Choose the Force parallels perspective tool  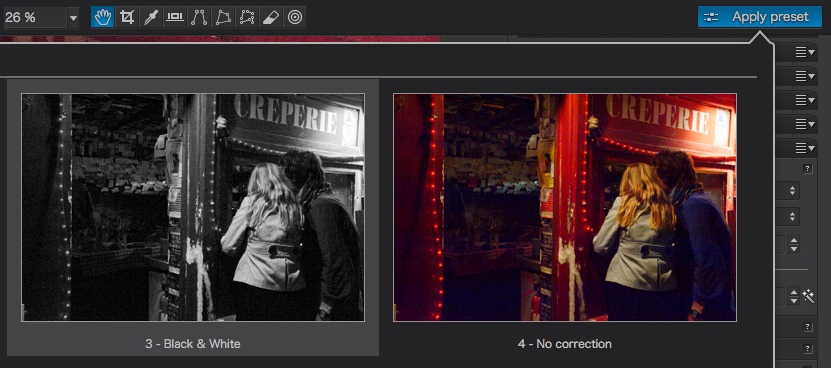pyautogui.click(x=199, y=17)
